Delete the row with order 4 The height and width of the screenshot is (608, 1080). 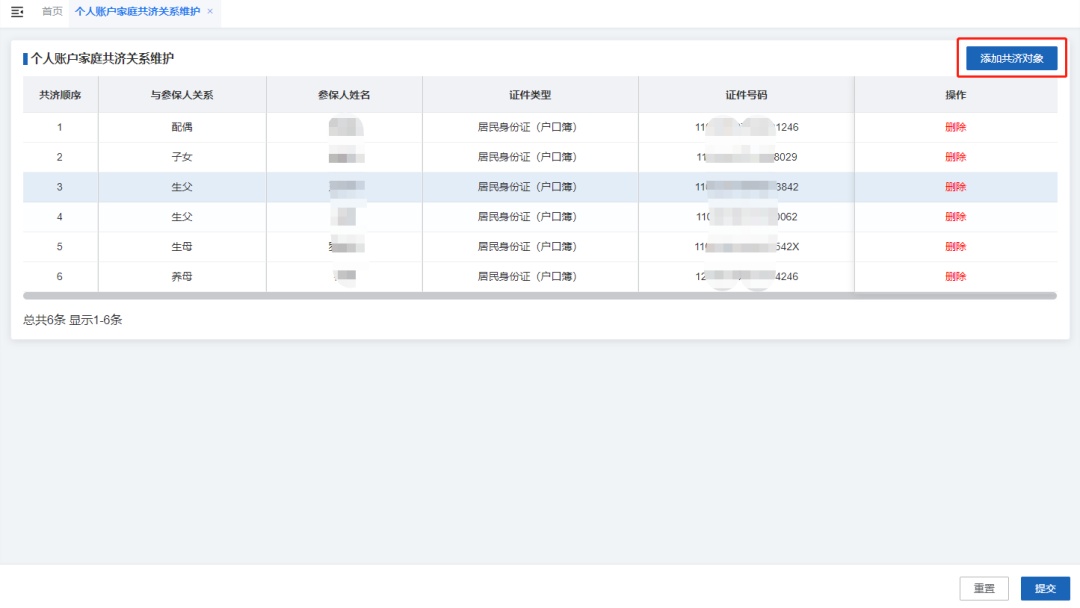click(955, 217)
